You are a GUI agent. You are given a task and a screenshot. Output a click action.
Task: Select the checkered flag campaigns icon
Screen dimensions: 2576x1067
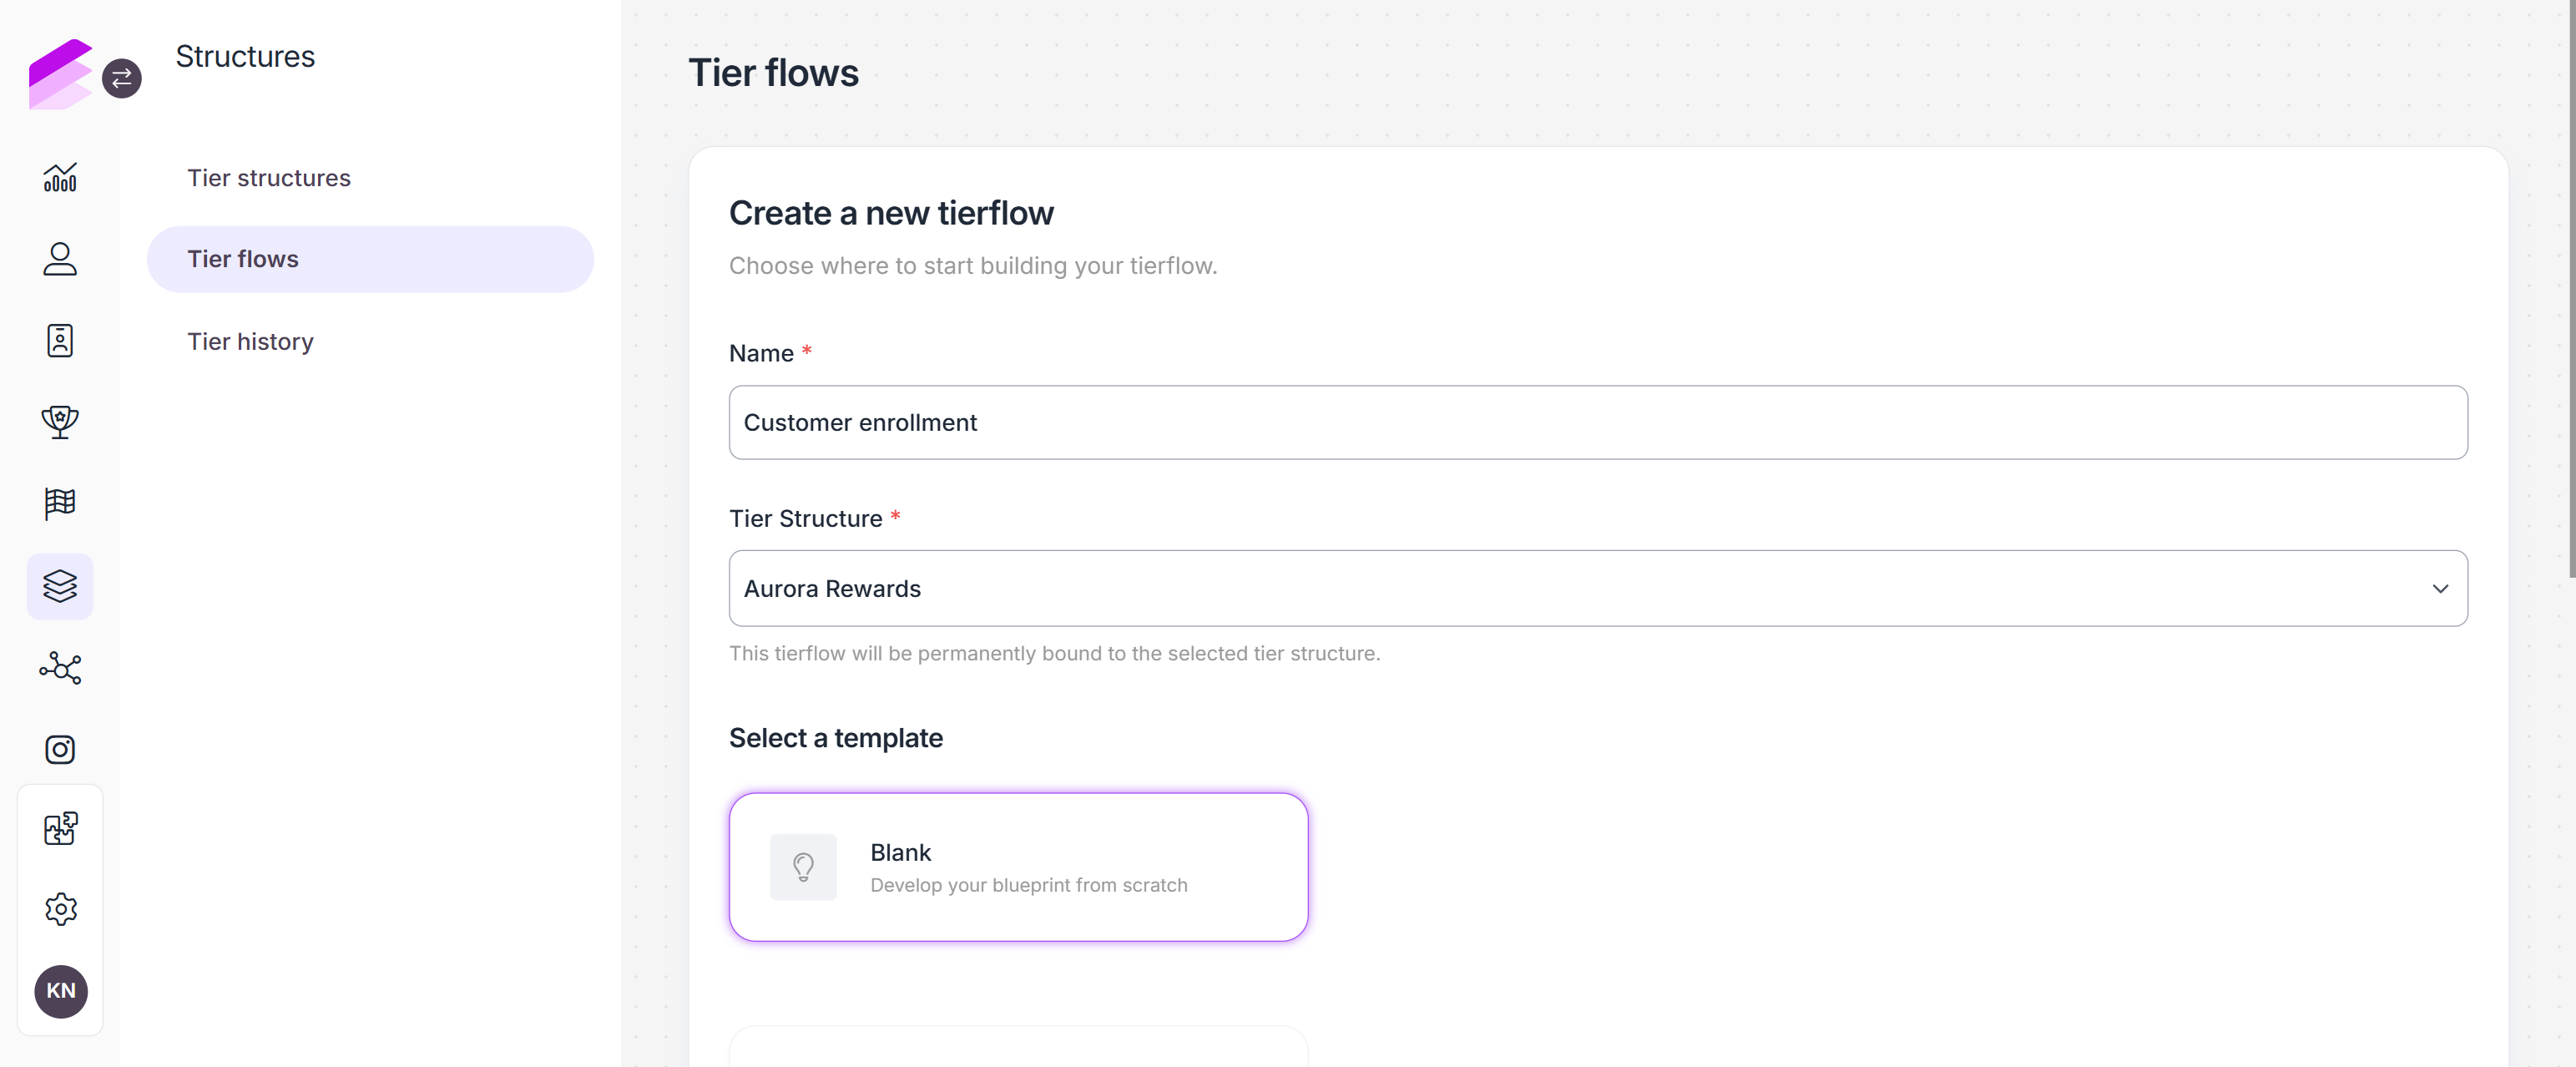tap(60, 504)
